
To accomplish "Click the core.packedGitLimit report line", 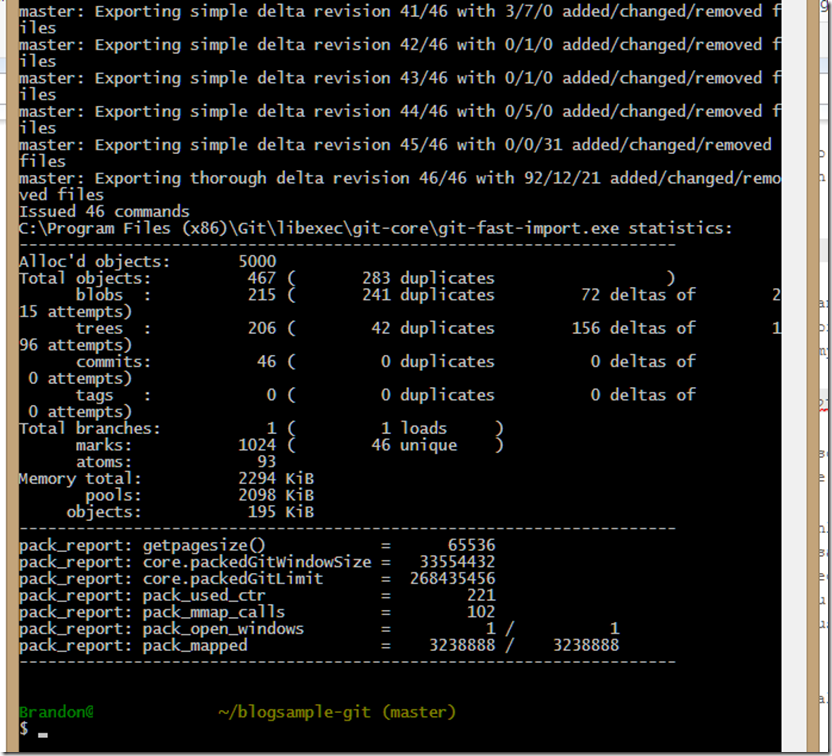I will point(257,579).
